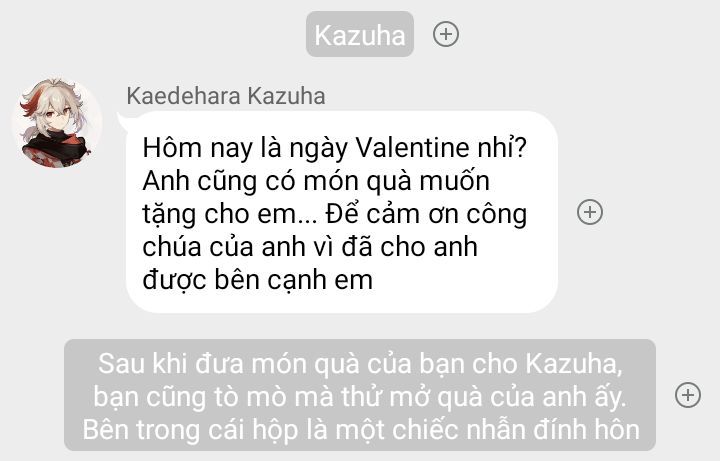The height and width of the screenshot is (461, 720).
Task: Click the plus icon beside the gray narration box
Action: click(687, 395)
